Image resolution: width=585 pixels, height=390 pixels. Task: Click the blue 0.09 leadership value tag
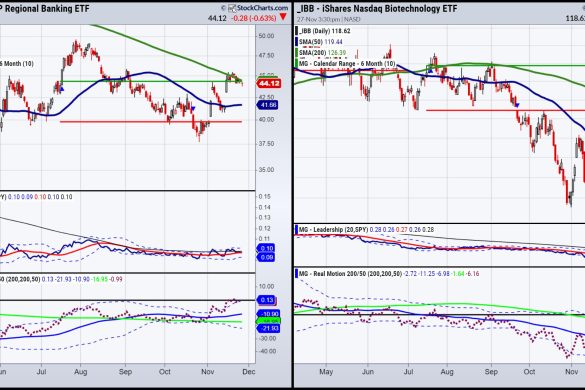click(266, 257)
